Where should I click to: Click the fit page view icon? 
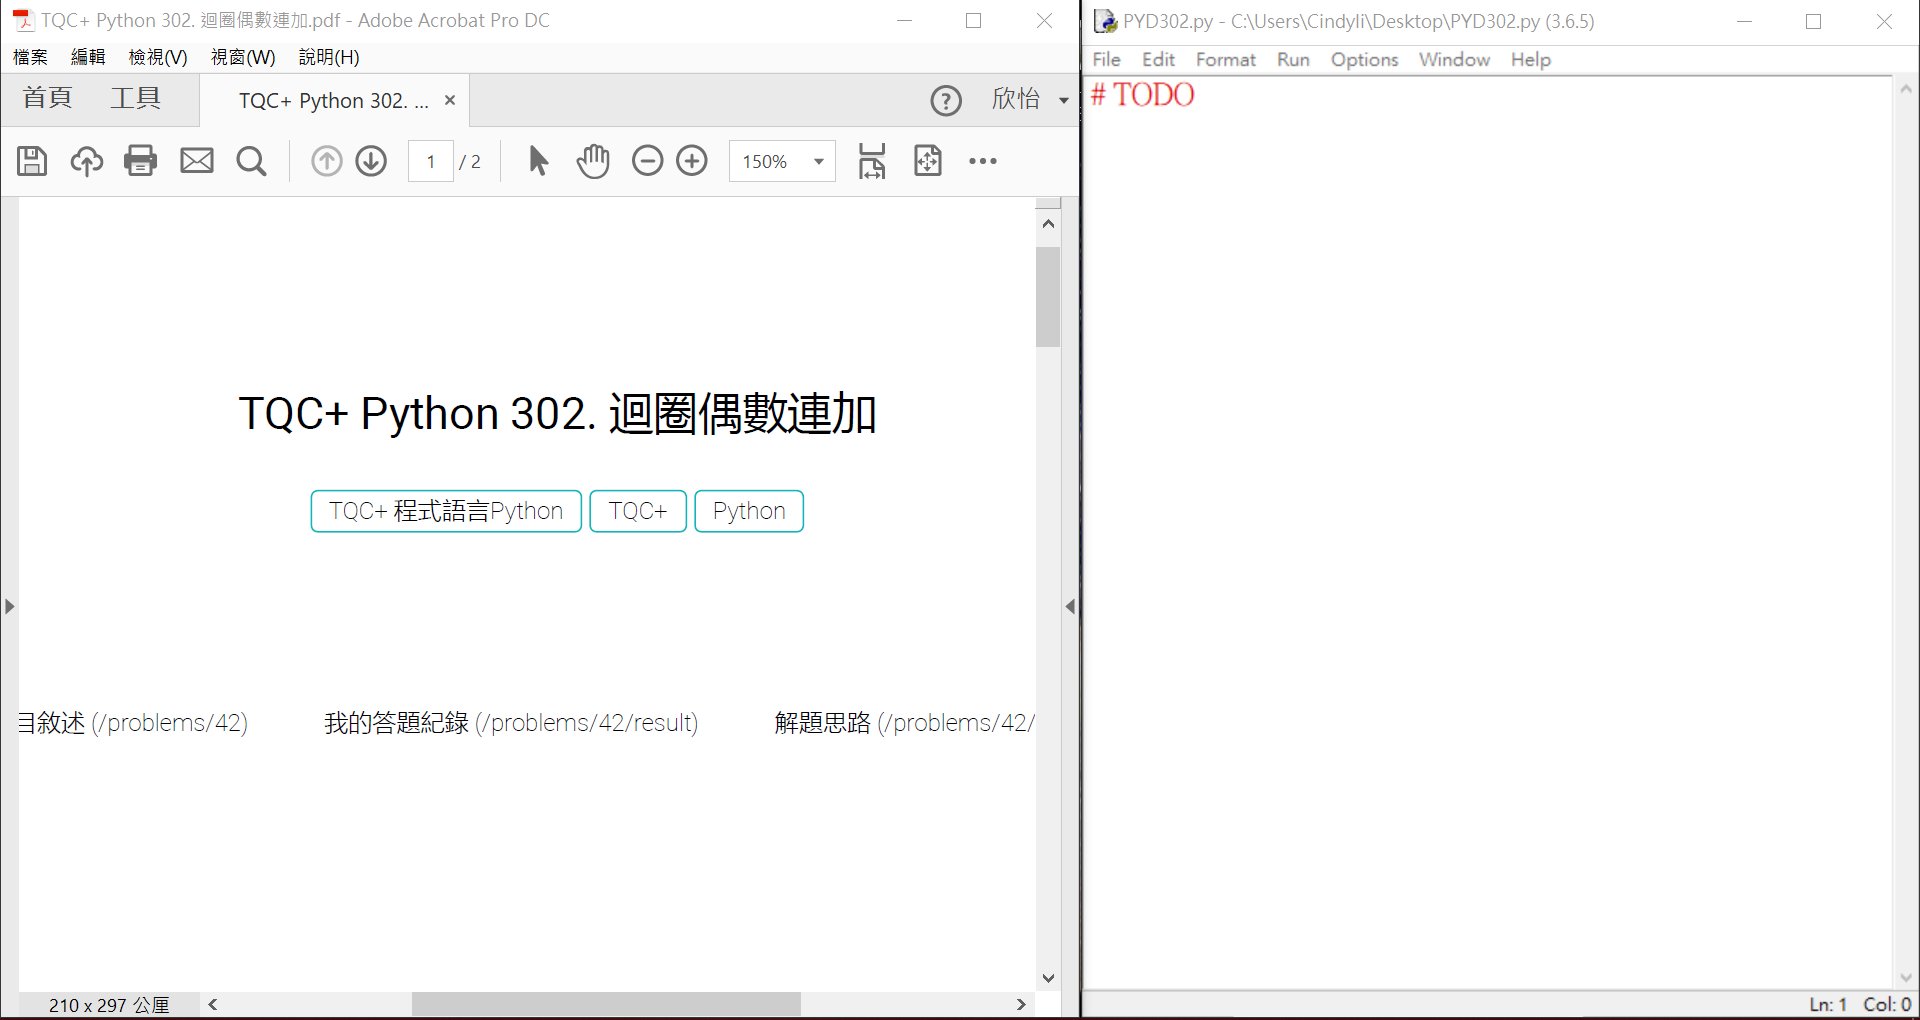pyautogui.click(x=928, y=161)
